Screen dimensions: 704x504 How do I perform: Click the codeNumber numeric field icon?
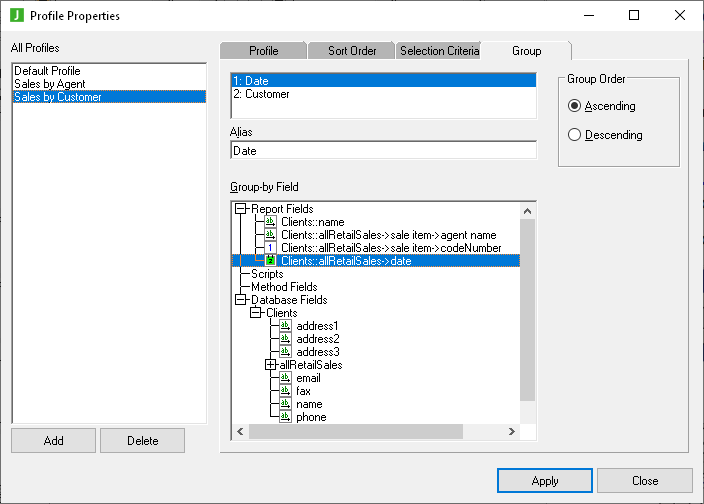(270, 248)
